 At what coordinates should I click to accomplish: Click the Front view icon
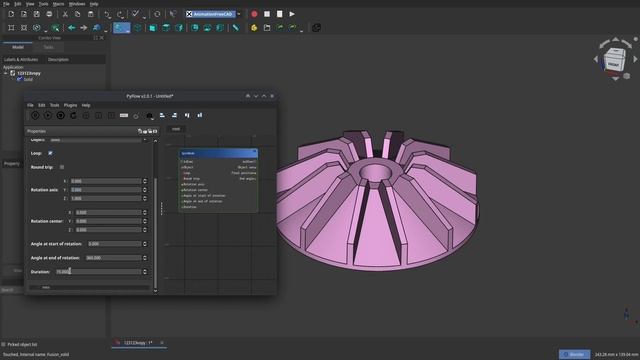[x=152, y=28]
